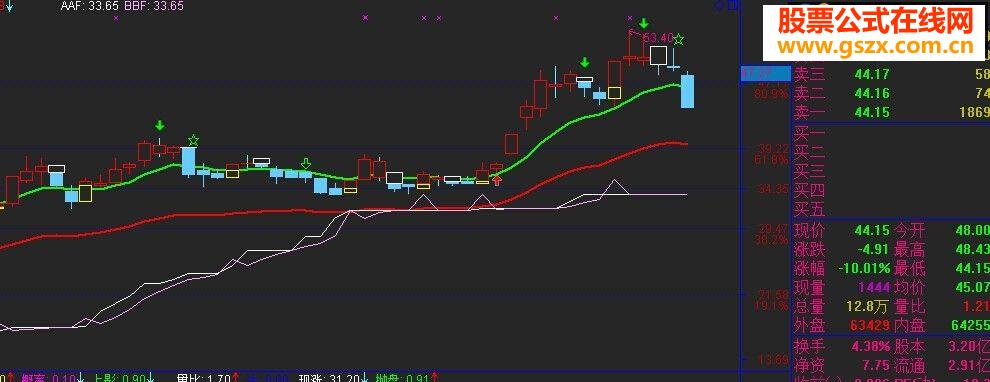Select the 44.17 ask price
The image size is (990, 382).
point(872,75)
